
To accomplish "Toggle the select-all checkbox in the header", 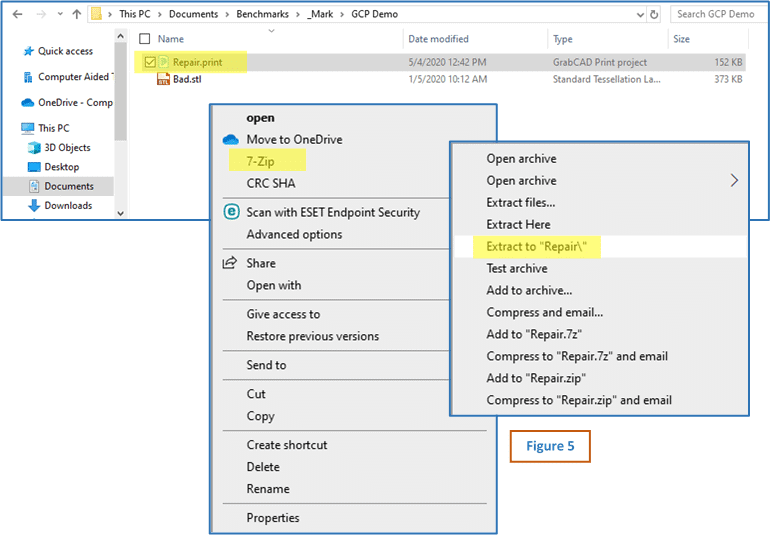I will tap(145, 39).
